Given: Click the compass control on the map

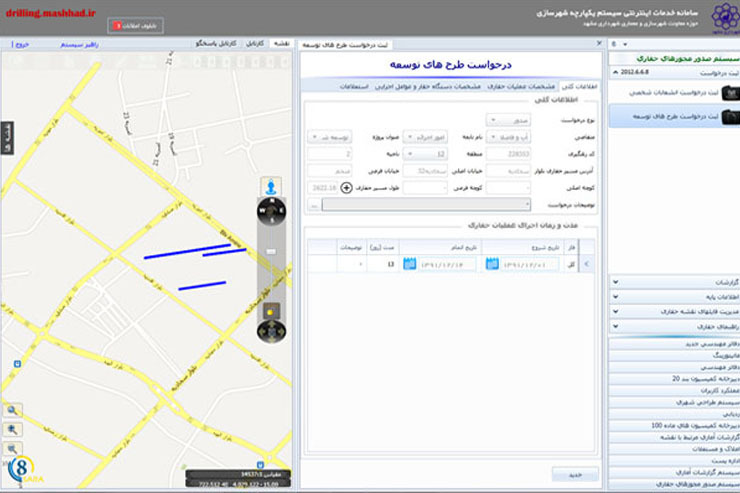Looking at the screenshot, I should (x=271, y=211).
